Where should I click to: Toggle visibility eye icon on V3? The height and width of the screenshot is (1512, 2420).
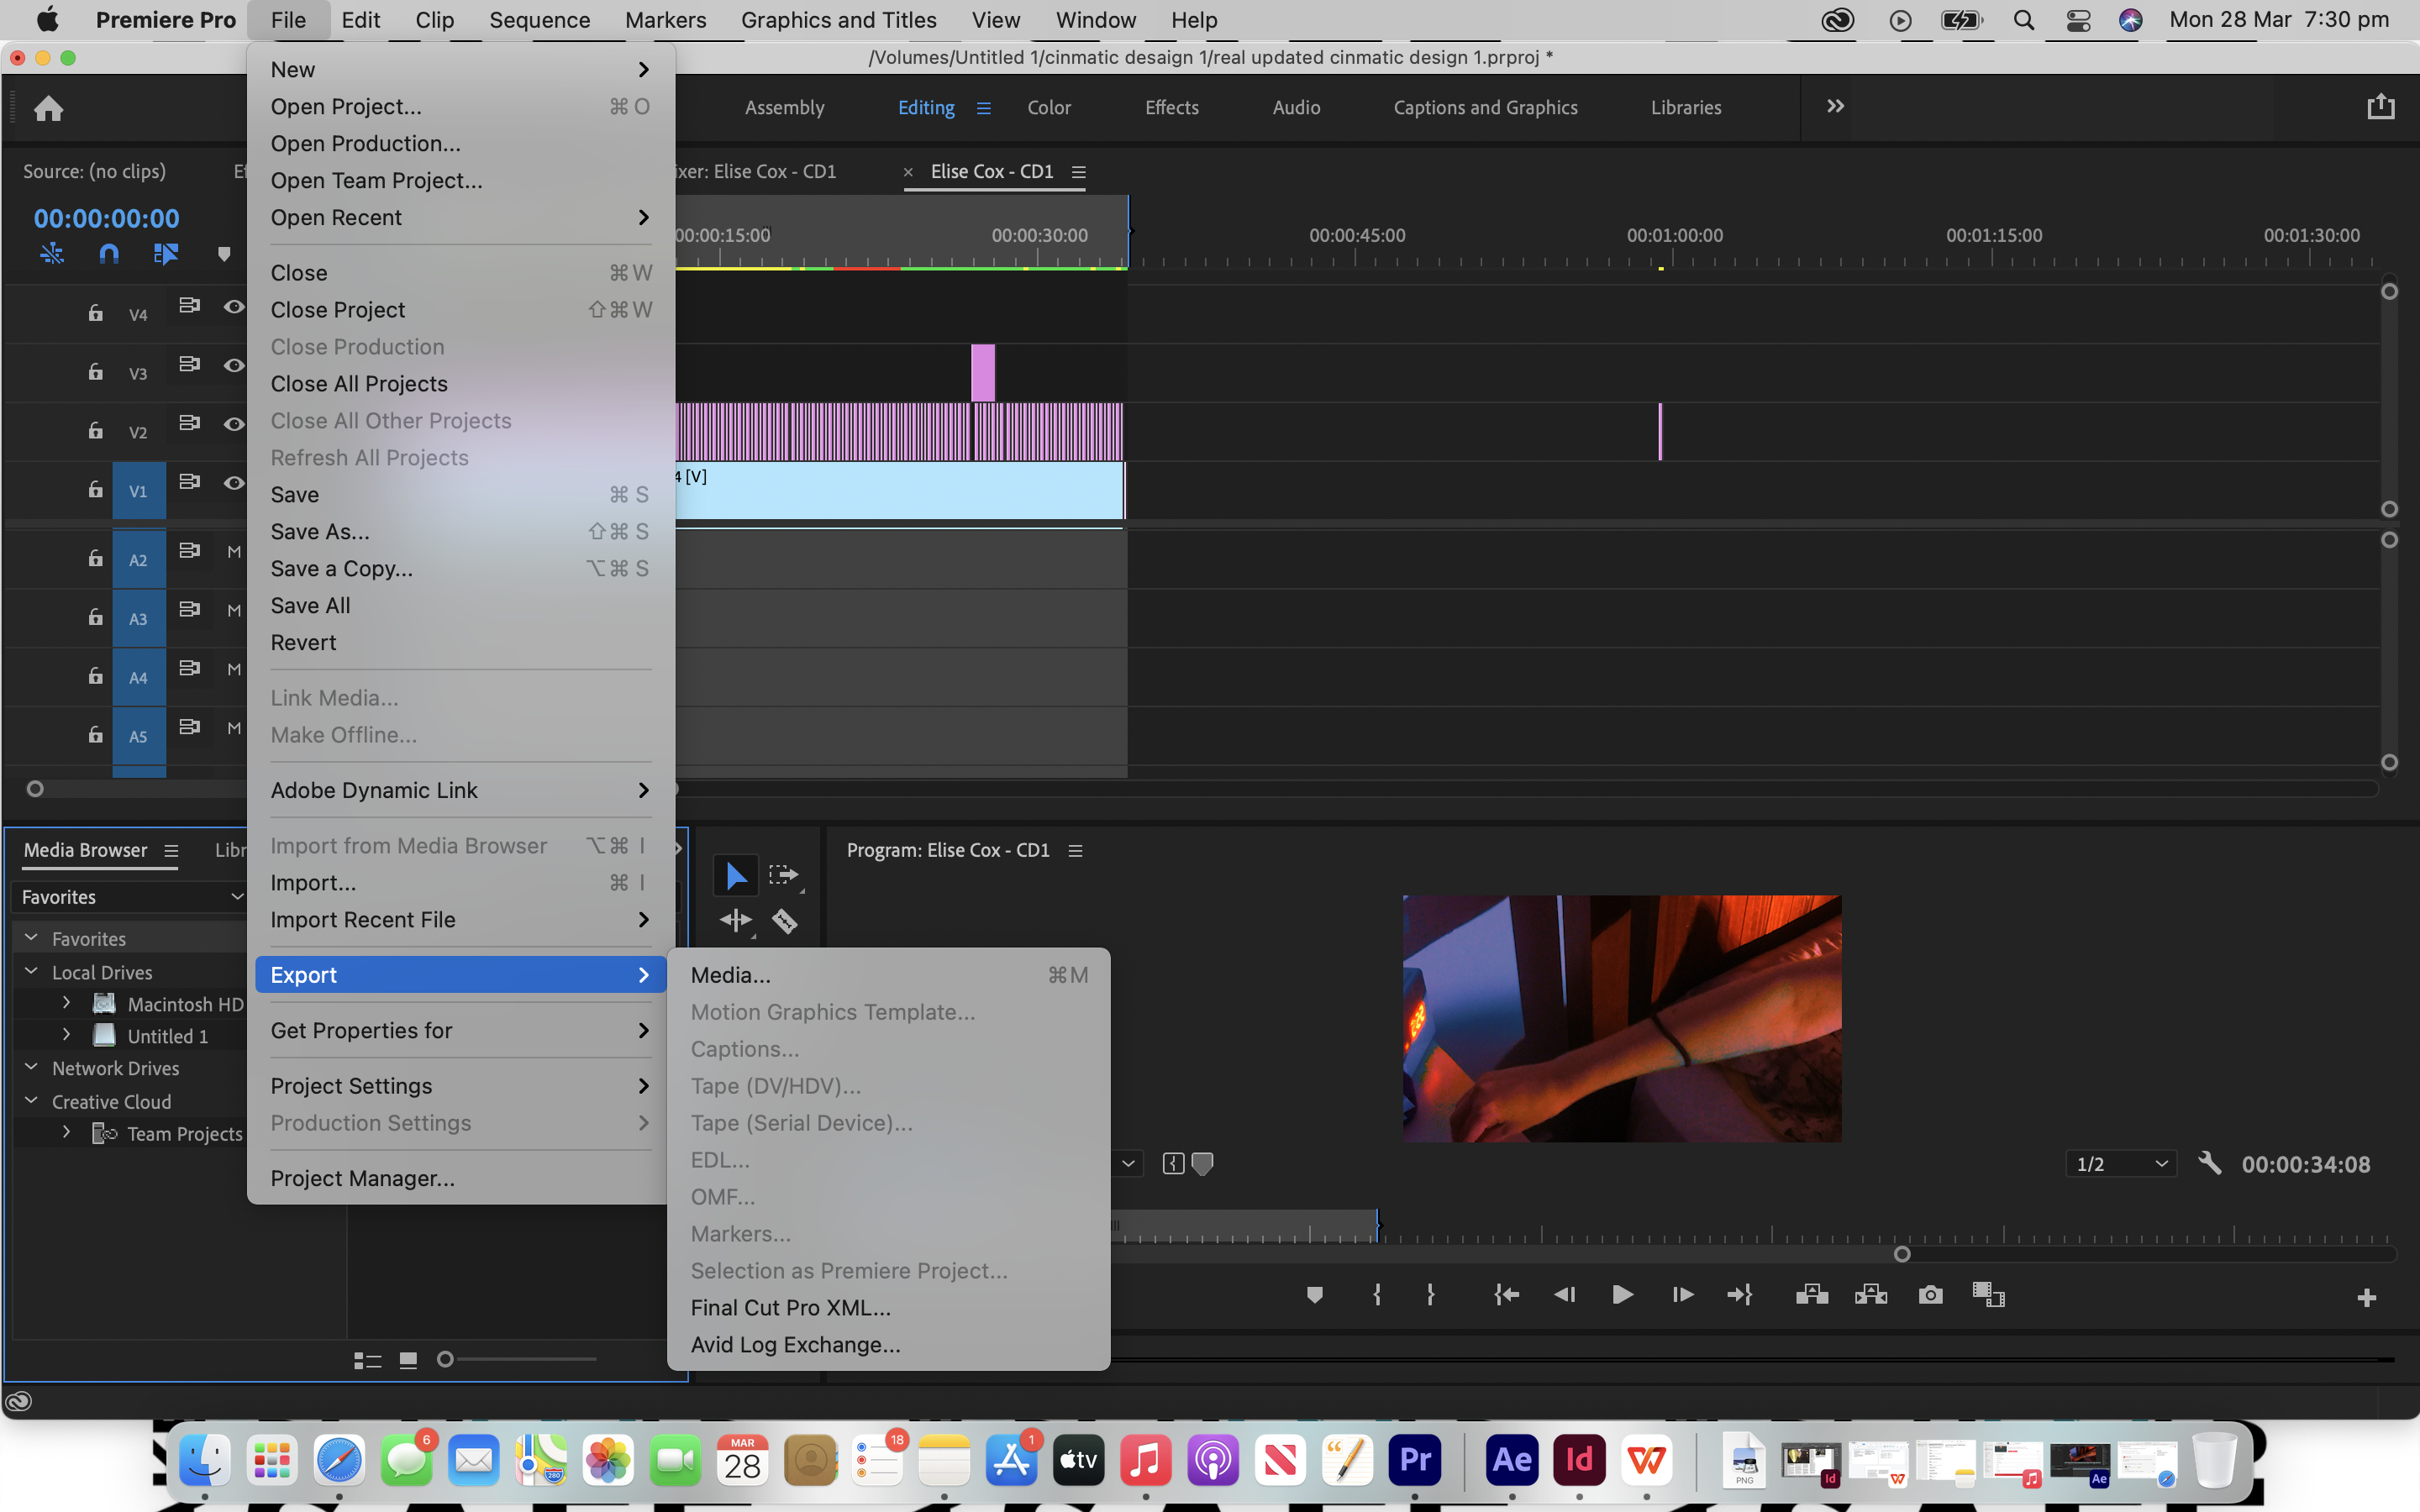coord(234,365)
